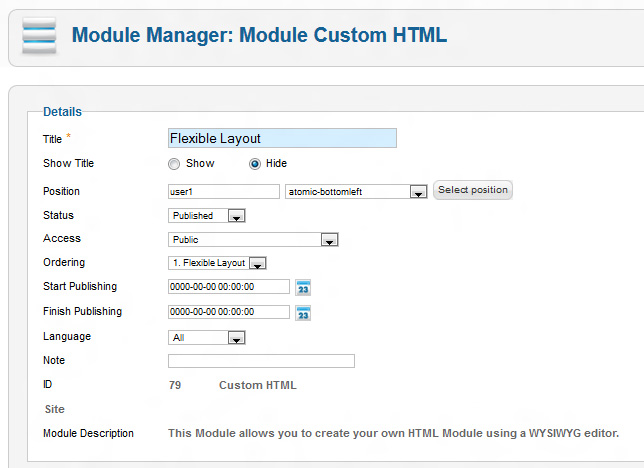This screenshot has height=468, width=644.
Task: Open the Finish Publishing calendar picker
Action: click(304, 312)
